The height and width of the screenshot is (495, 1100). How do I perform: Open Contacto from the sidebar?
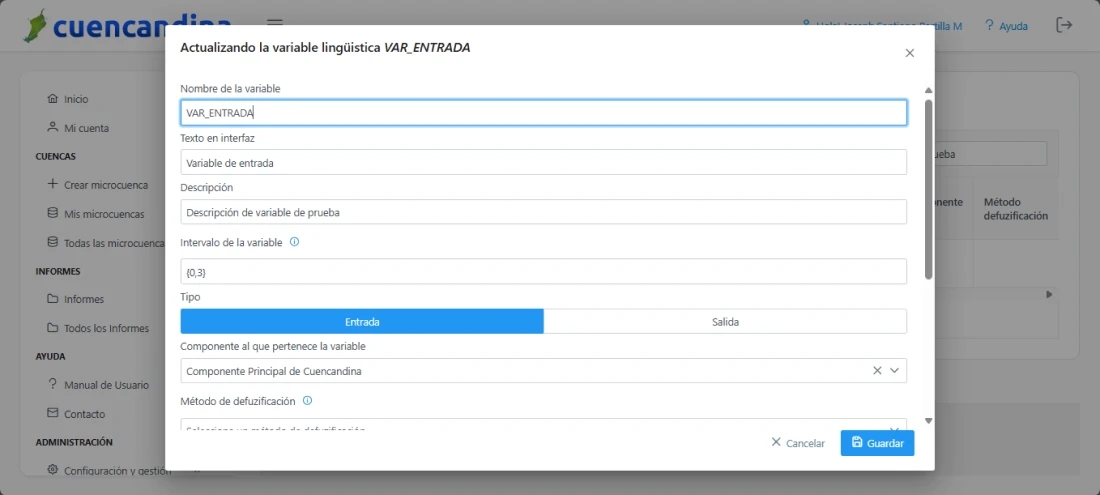(84, 414)
